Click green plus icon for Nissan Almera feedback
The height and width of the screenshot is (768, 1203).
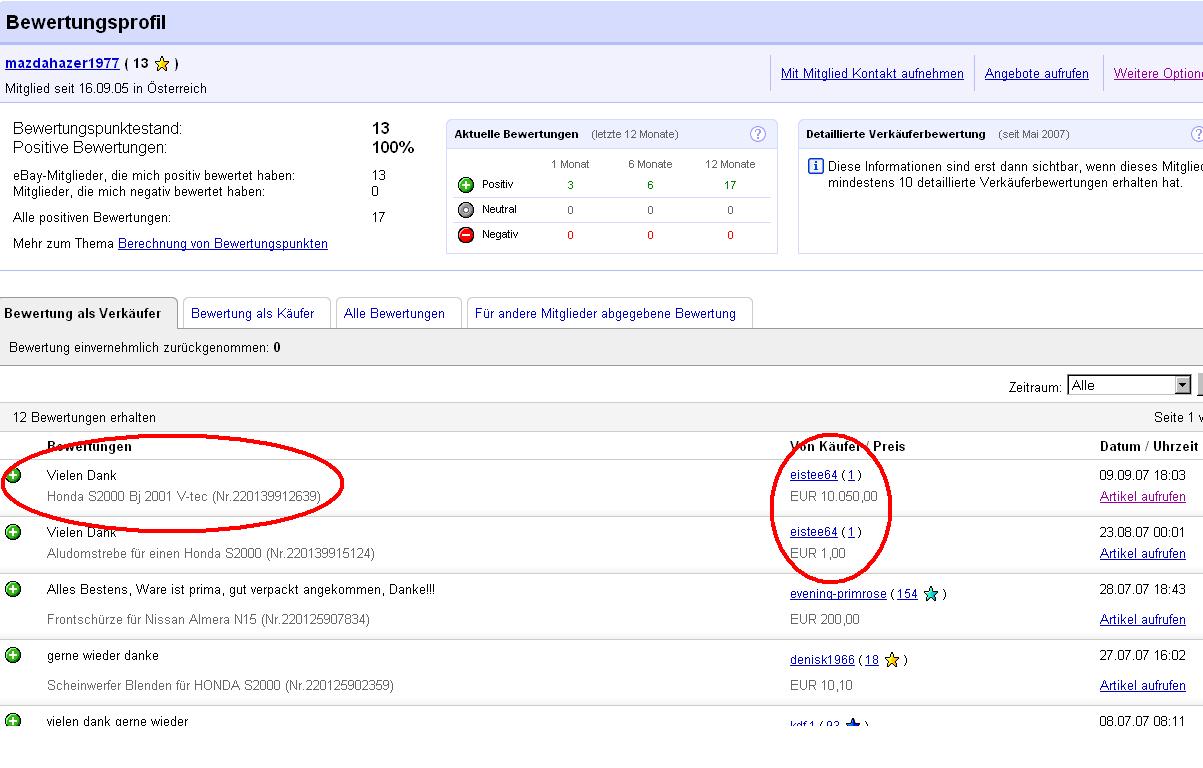click(x=13, y=589)
